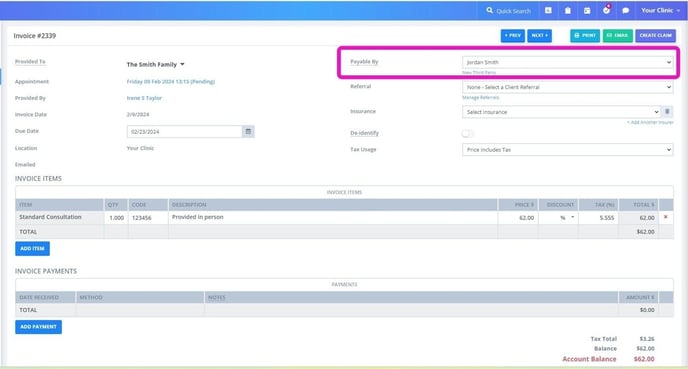Open the Payable By Jordan Smith dropdown
Image resolution: width=688 pixels, height=369 pixels.
[567, 62]
